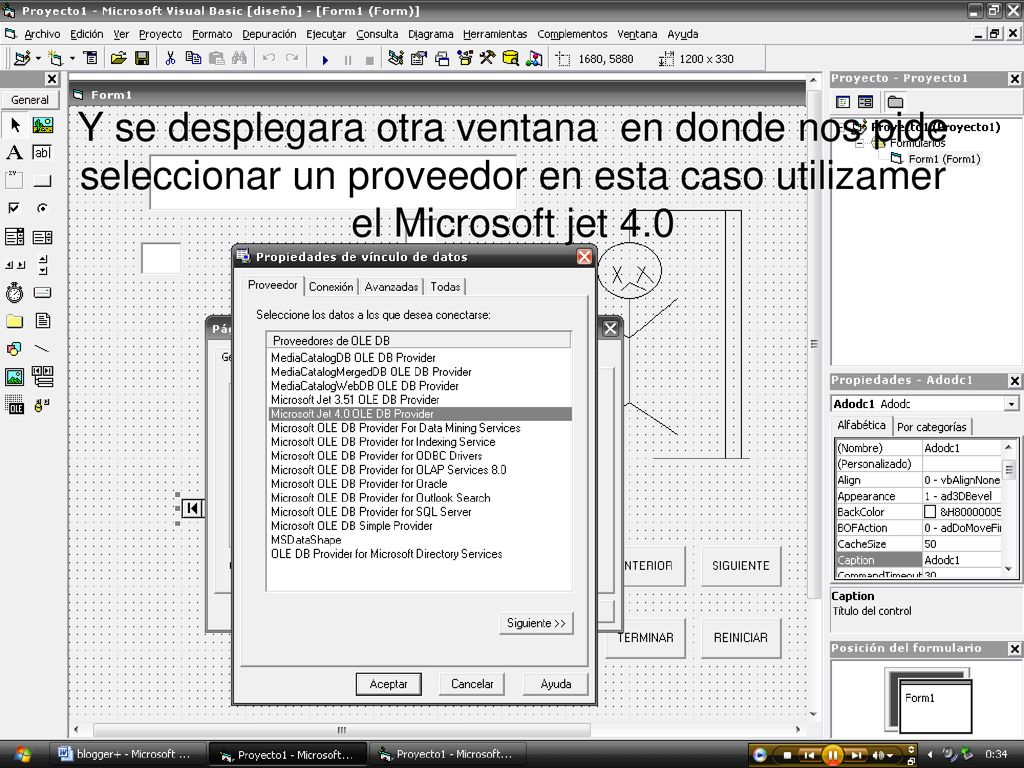The height and width of the screenshot is (768, 1024).
Task: Select the CheckBox tool in toolbox
Action: tap(14, 208)
